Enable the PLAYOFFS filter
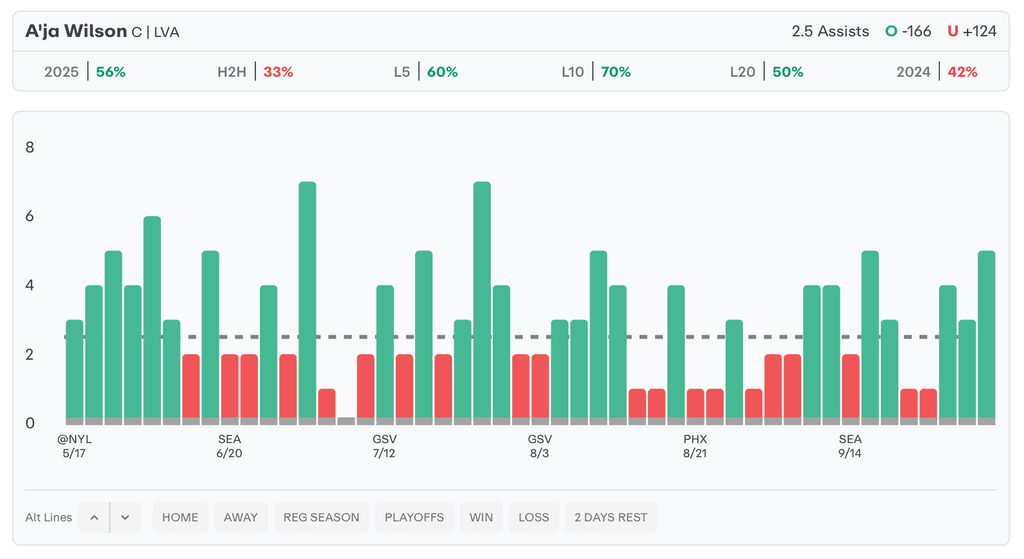 [415, 517]
